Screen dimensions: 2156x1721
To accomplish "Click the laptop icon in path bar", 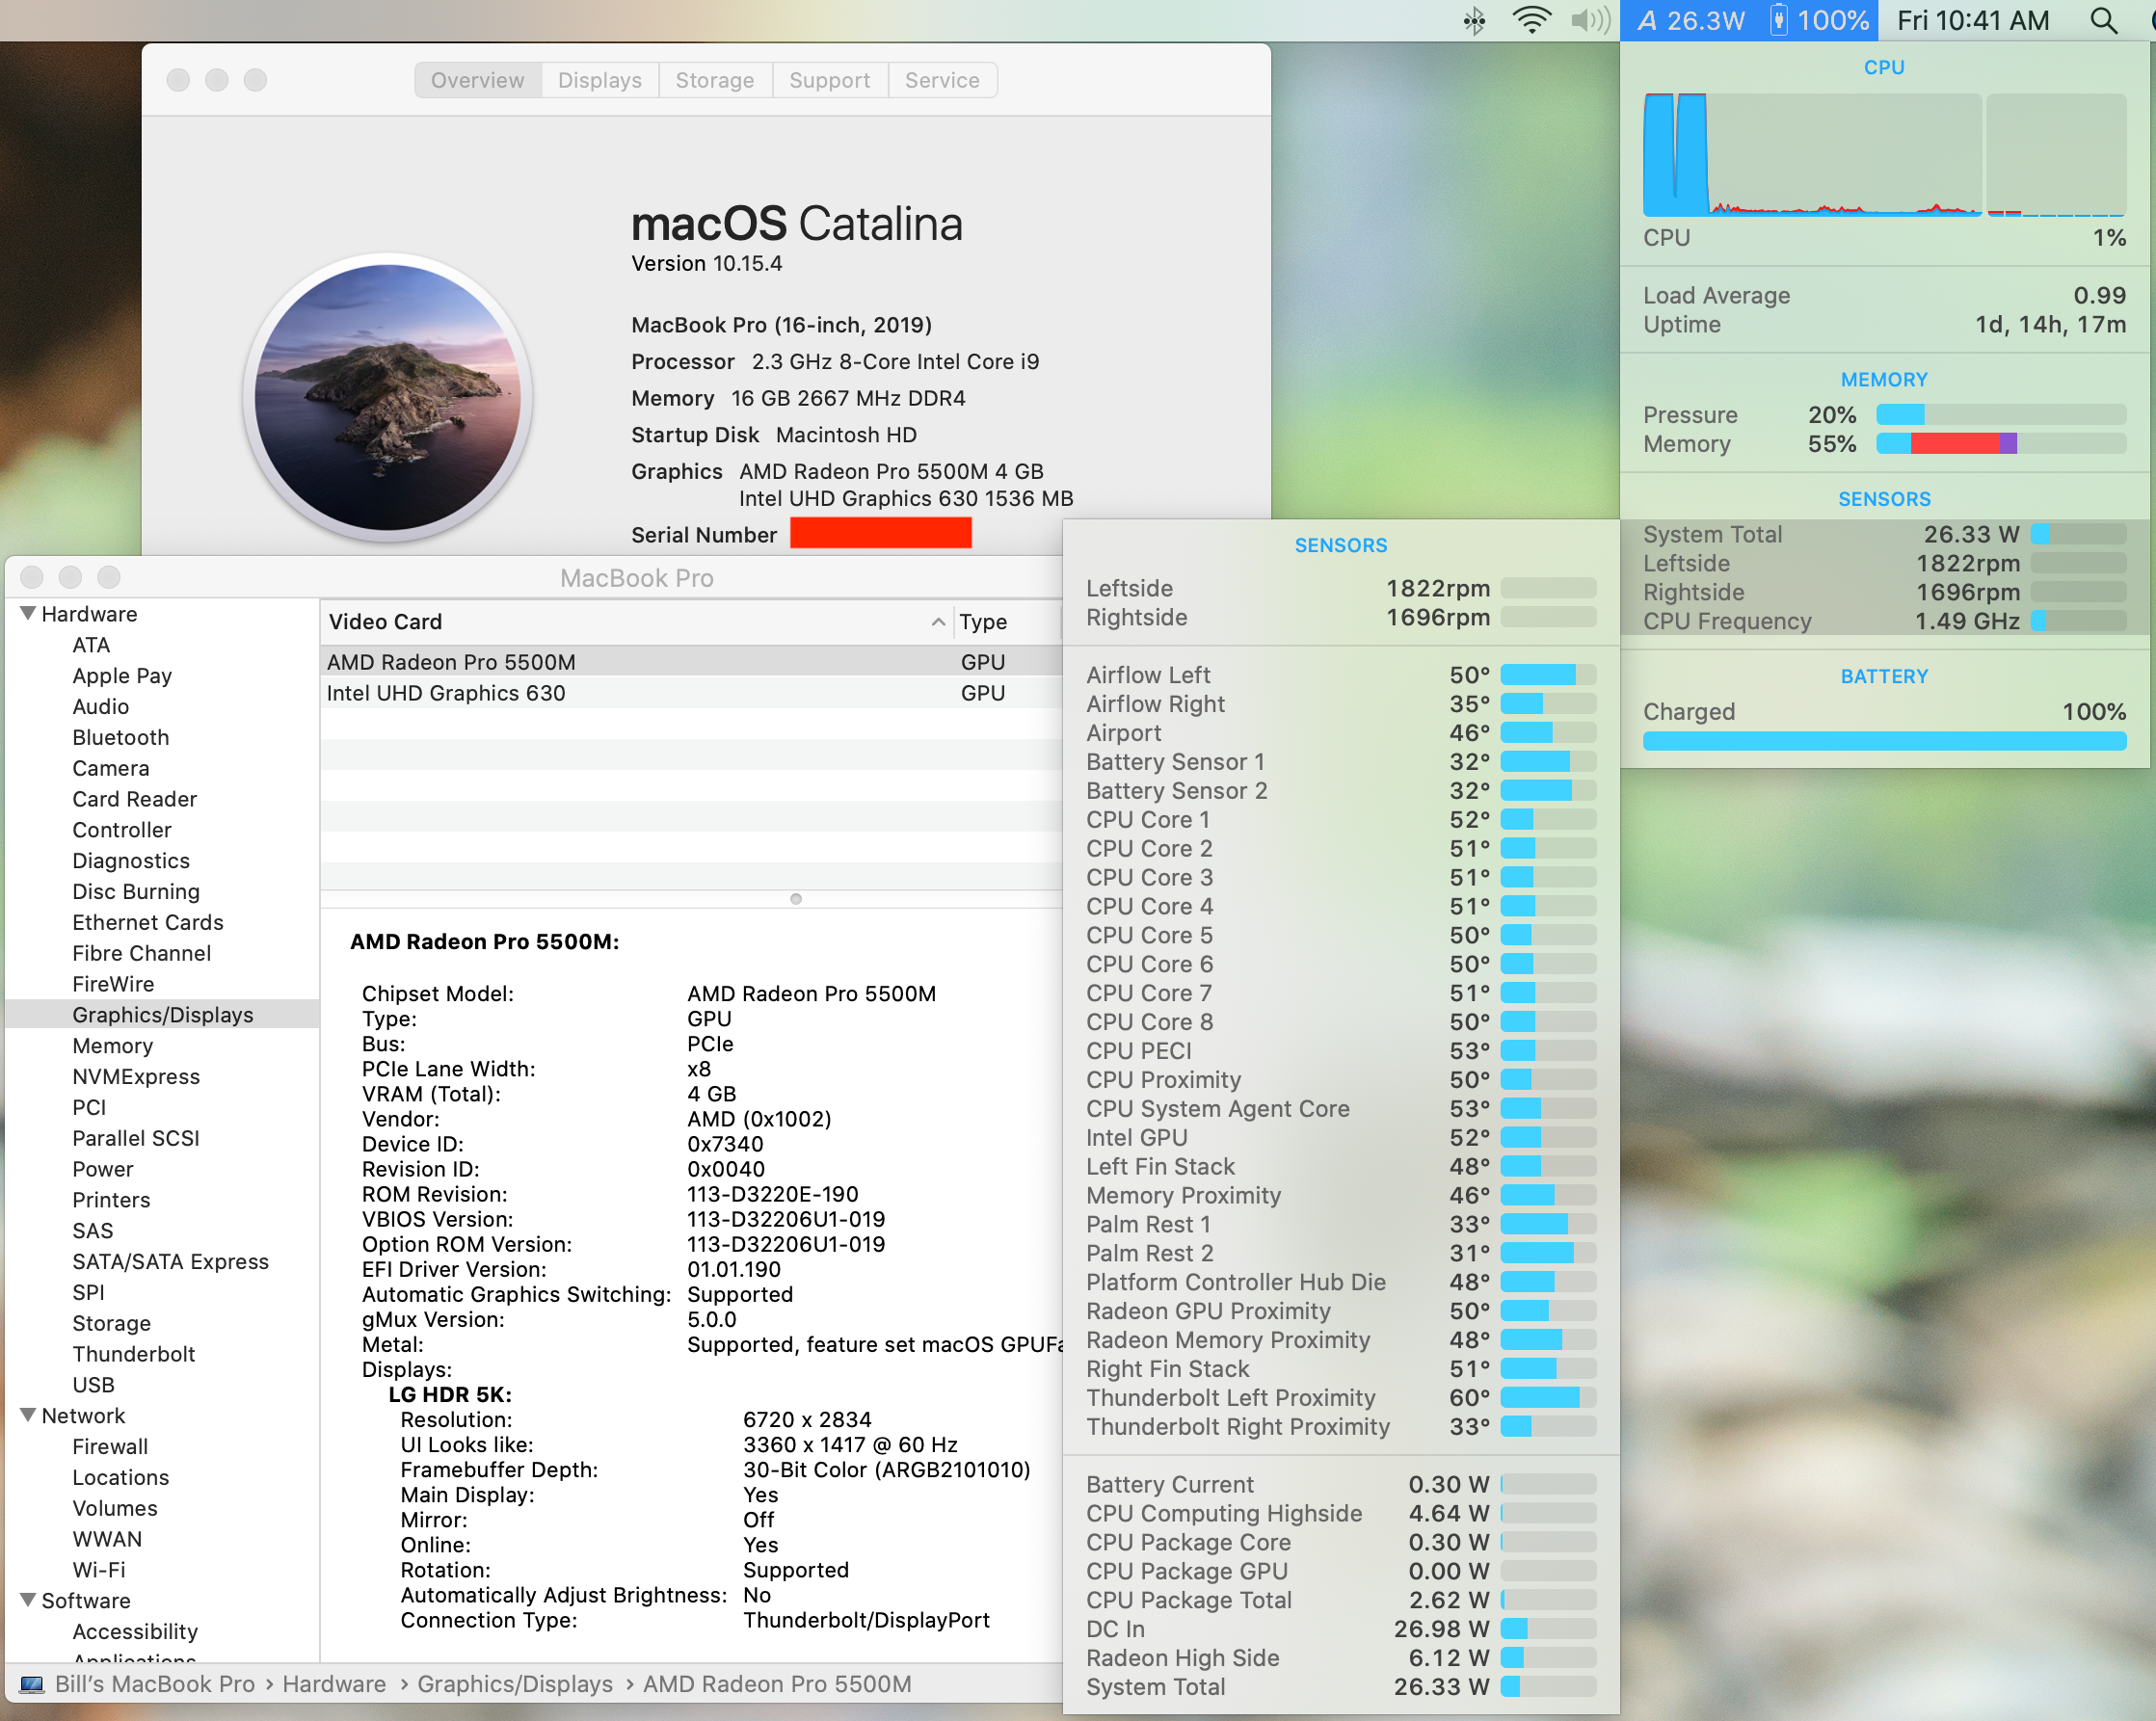I will [x=32, y=1685].
